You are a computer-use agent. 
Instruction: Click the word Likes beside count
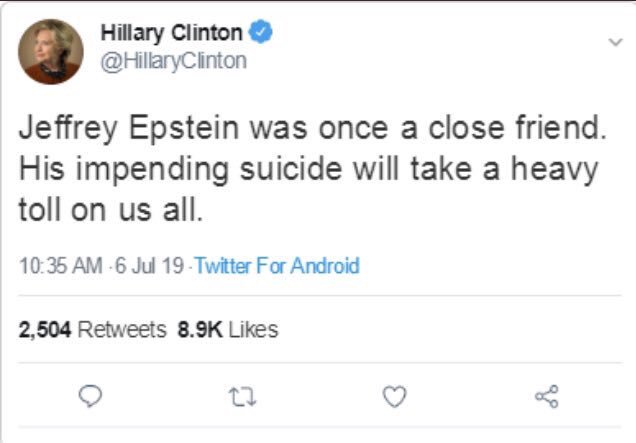(254, 329)
